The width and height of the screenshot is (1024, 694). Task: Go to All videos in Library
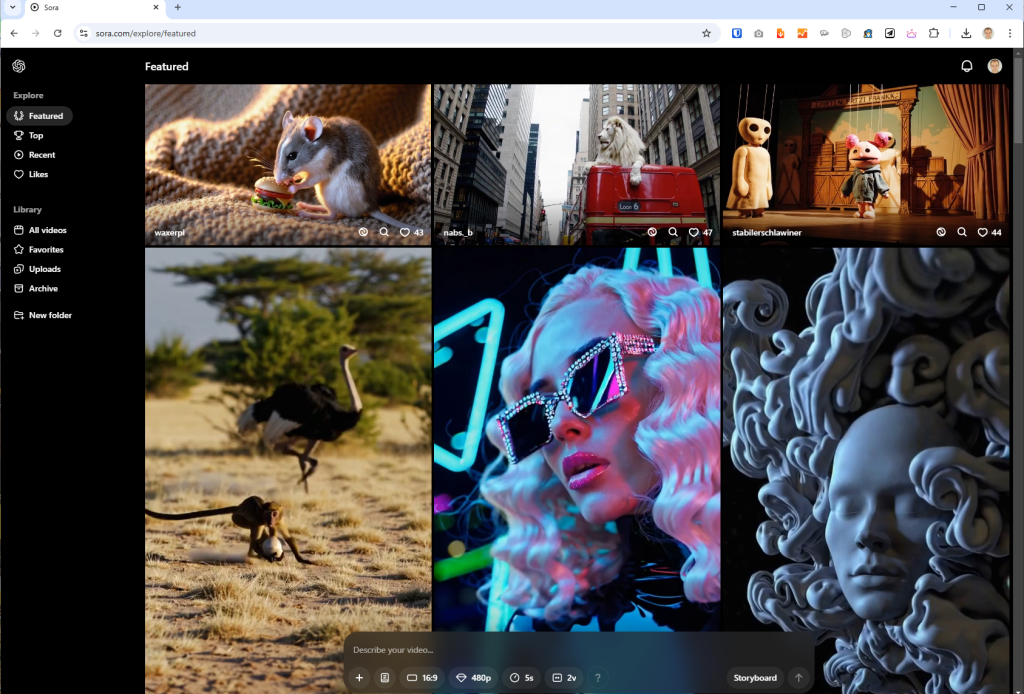coord(47,230)
